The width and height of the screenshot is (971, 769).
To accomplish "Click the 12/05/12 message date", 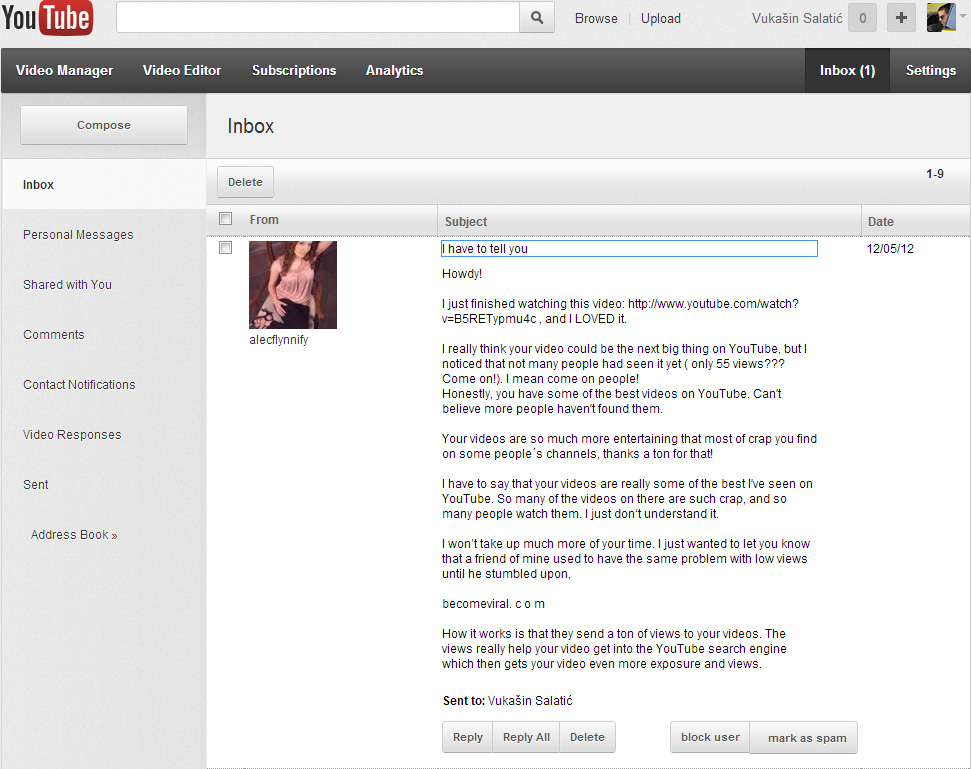I will click(890, 249).
